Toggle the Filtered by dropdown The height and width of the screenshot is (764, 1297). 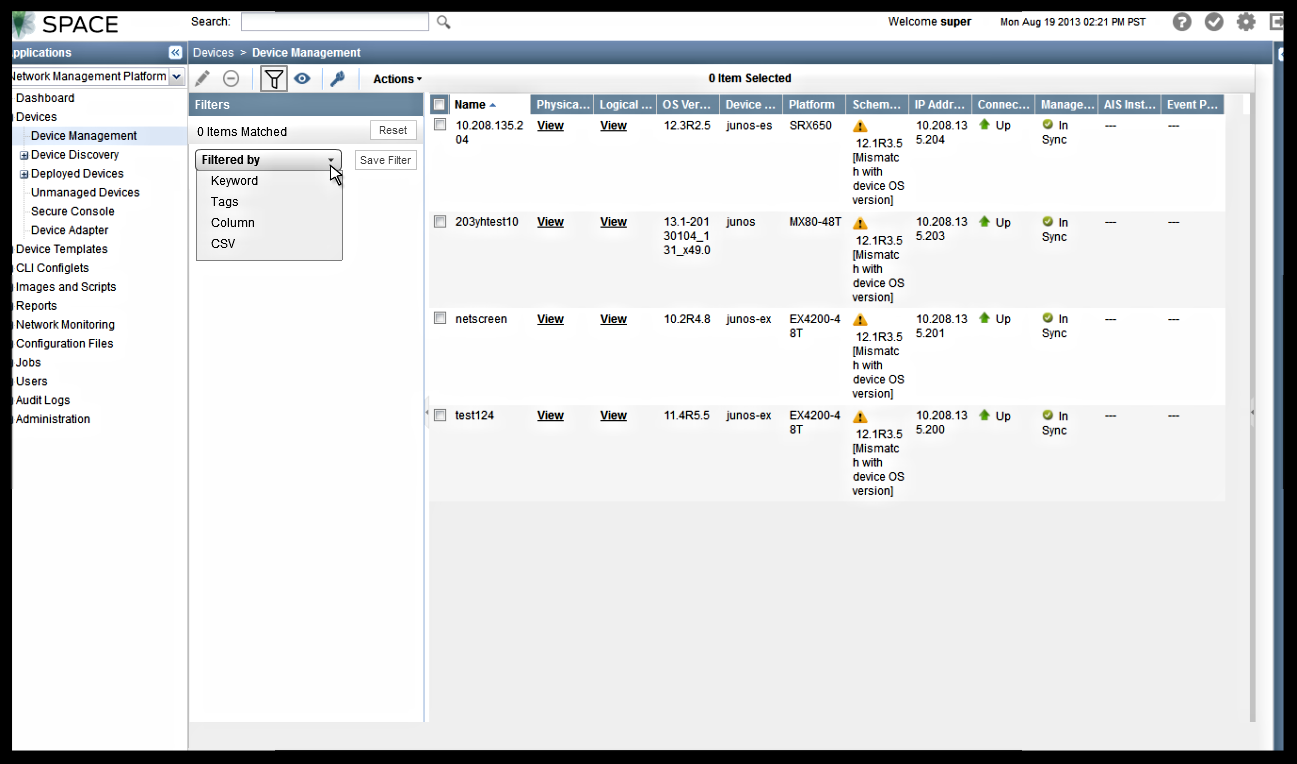268,160
